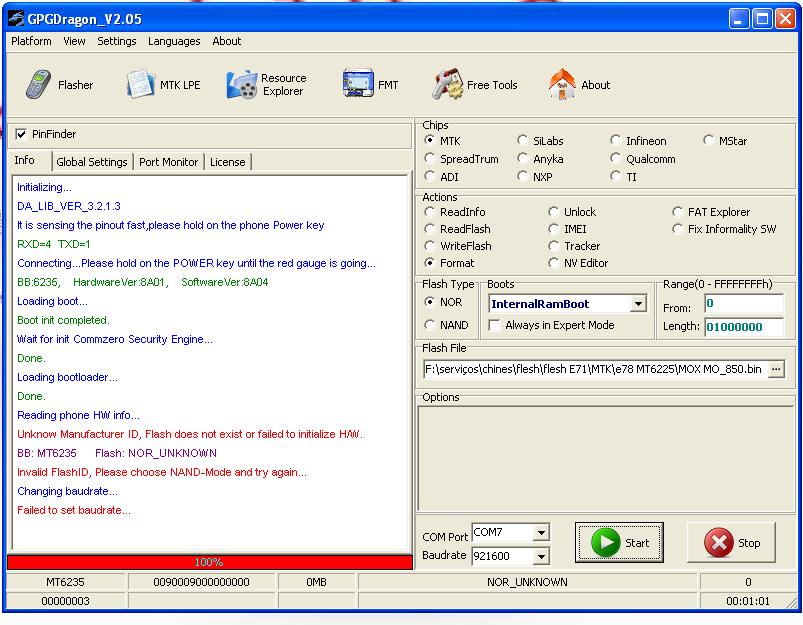Choose the Qualcomm chip option
Screen dimensions: 803x625
(x=616, y=159)
